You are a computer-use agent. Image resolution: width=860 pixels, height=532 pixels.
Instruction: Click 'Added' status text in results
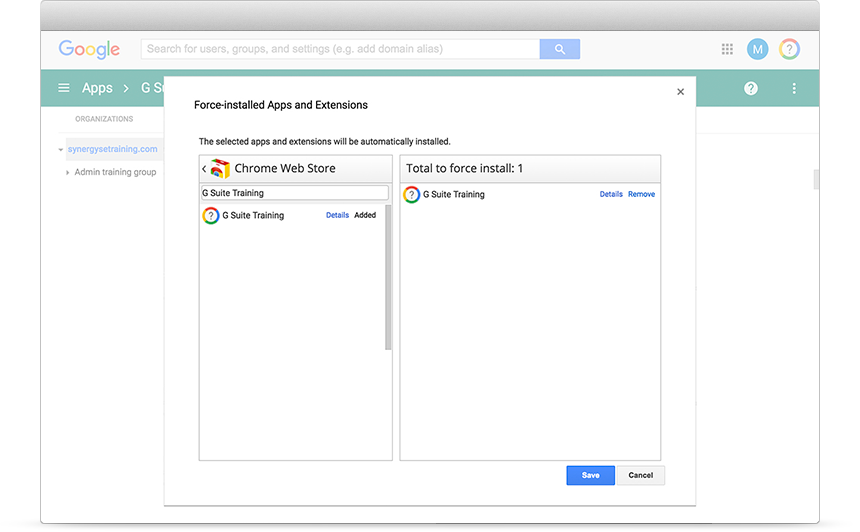[x=365, y=215]
